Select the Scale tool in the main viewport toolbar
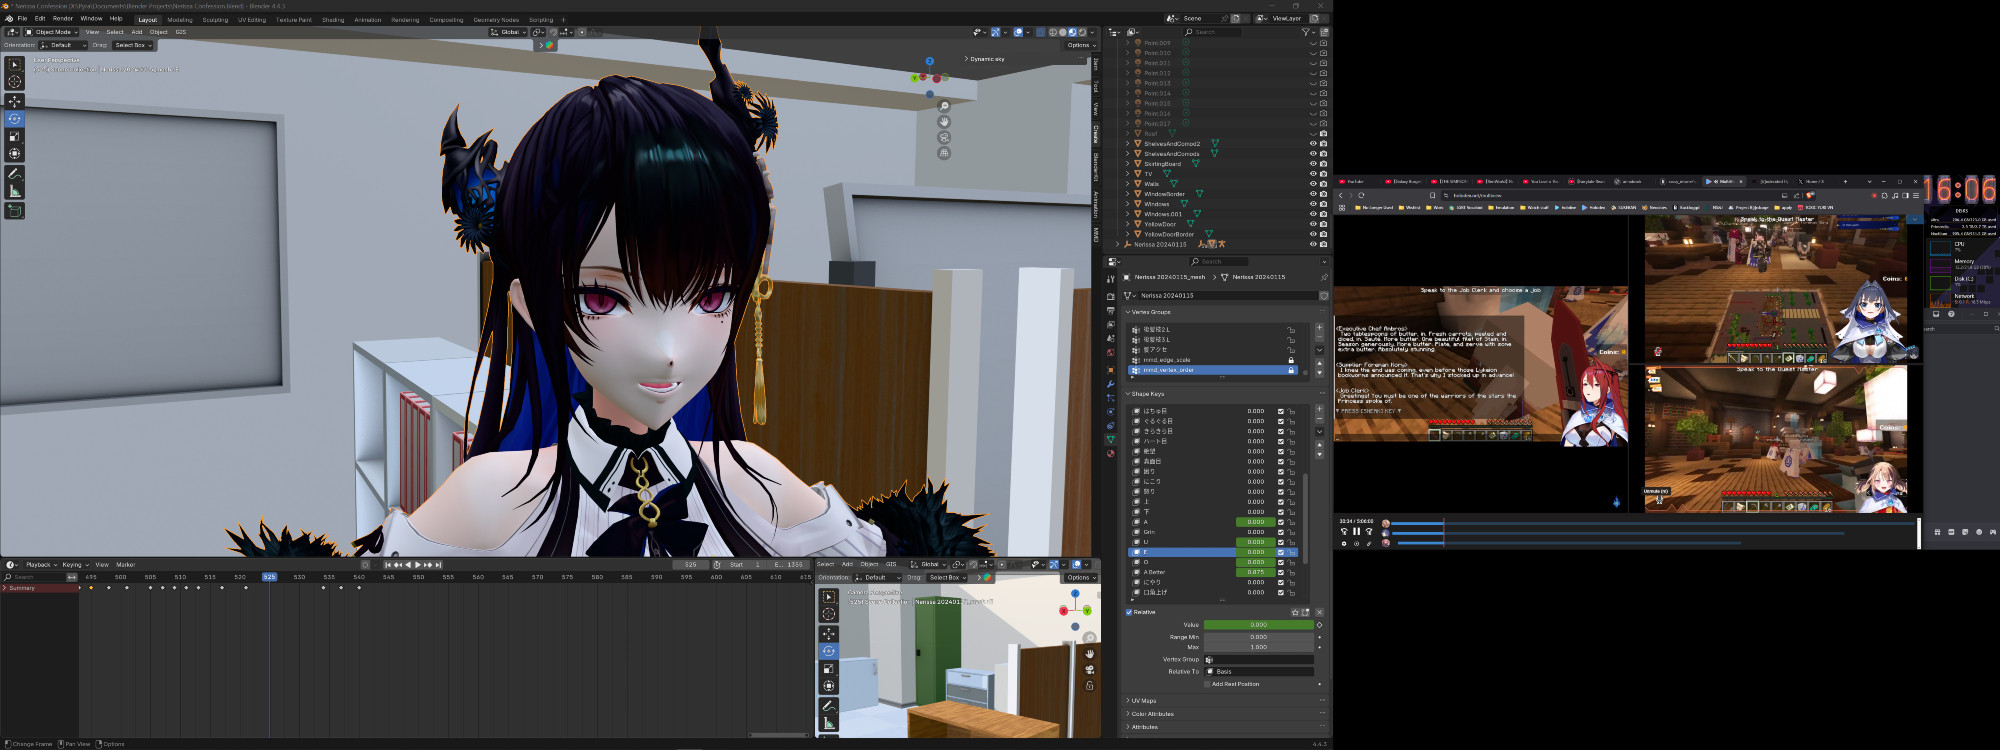This screenshot has height=750, width=2000. (15, 136)
